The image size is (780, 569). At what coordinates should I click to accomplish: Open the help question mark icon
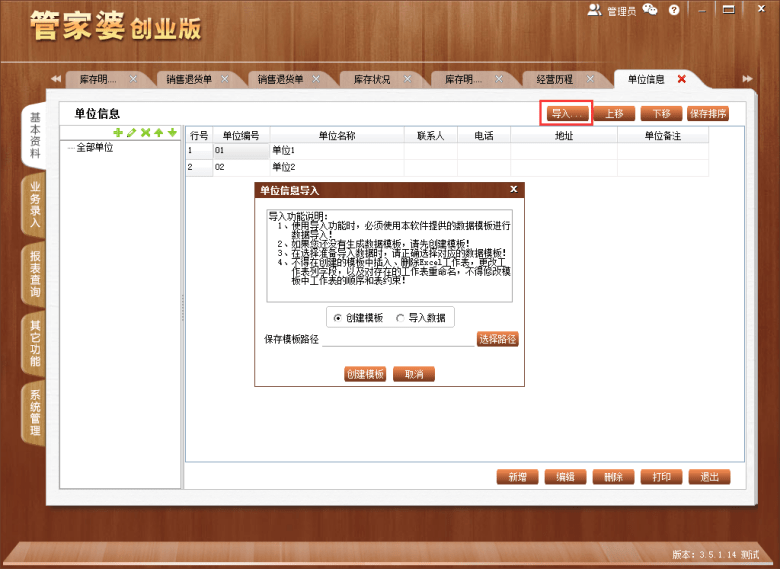click(x=674, y=10)
